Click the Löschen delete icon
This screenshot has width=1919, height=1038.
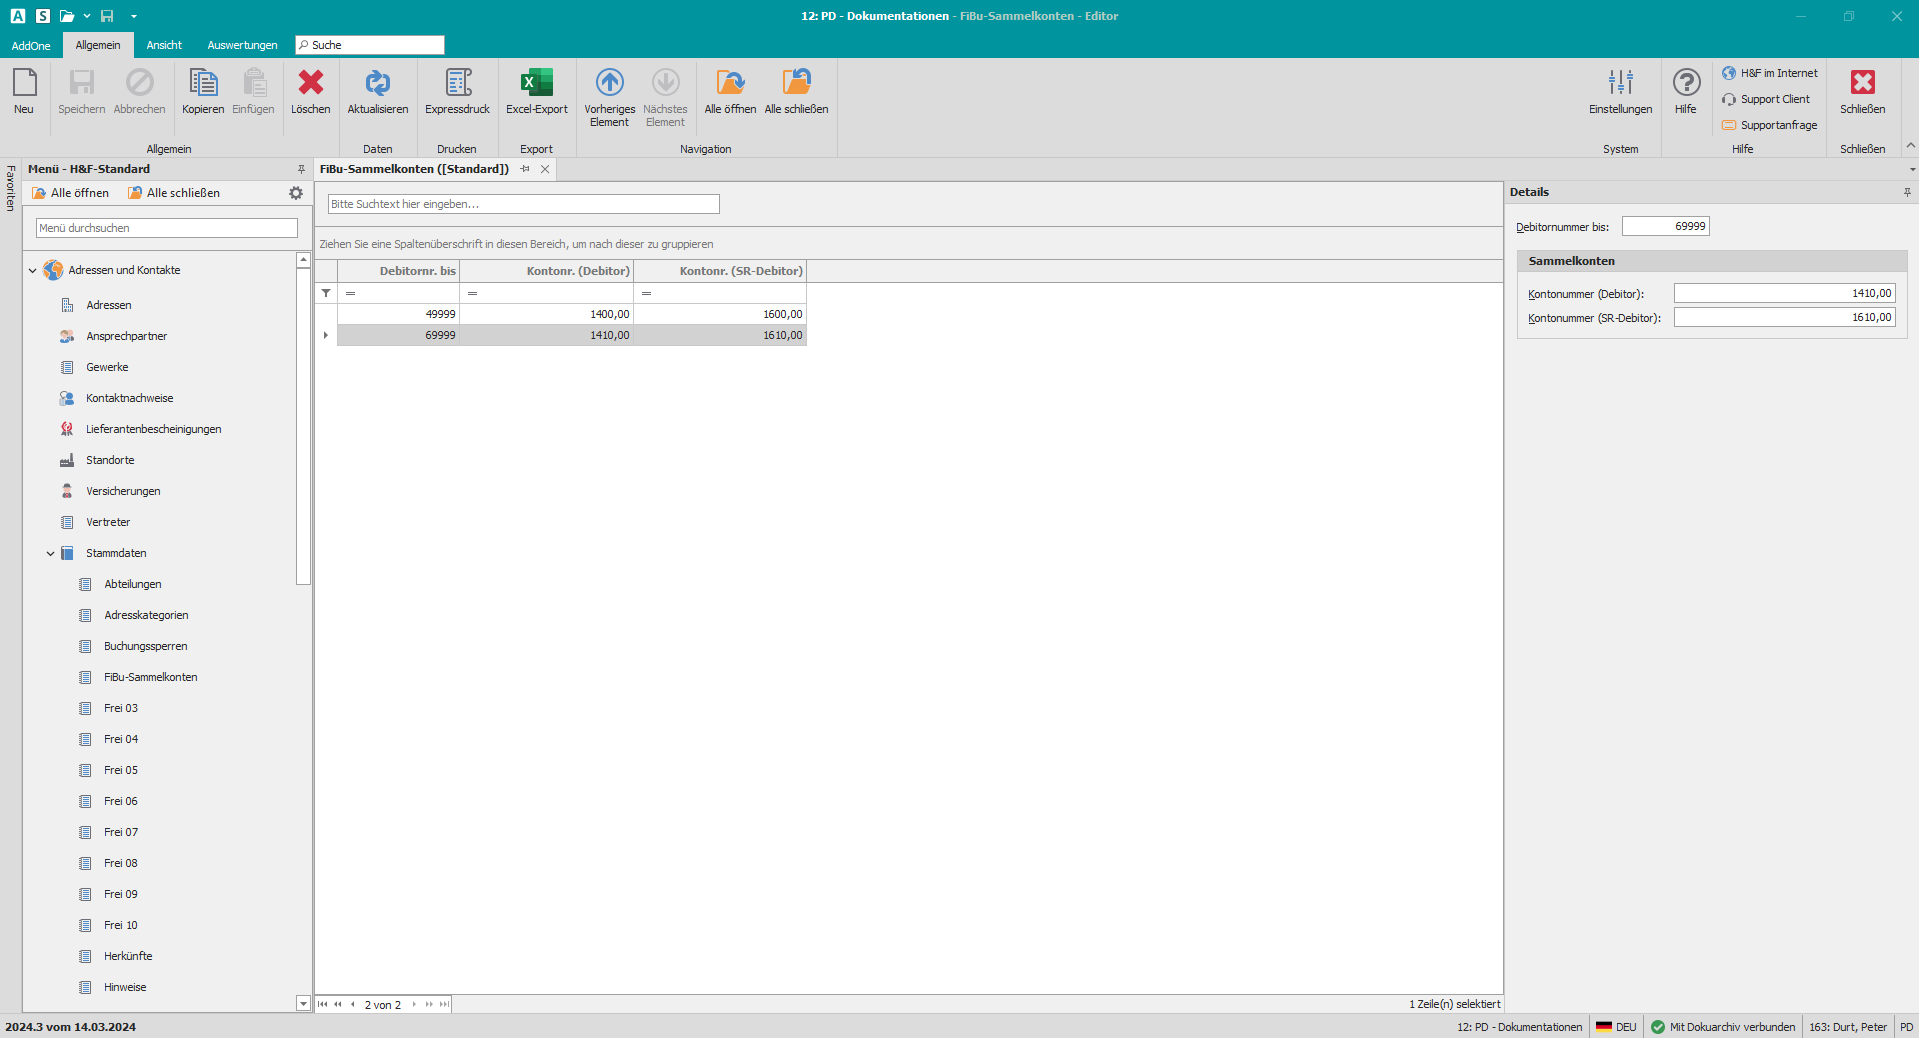[x=310, y=84]
